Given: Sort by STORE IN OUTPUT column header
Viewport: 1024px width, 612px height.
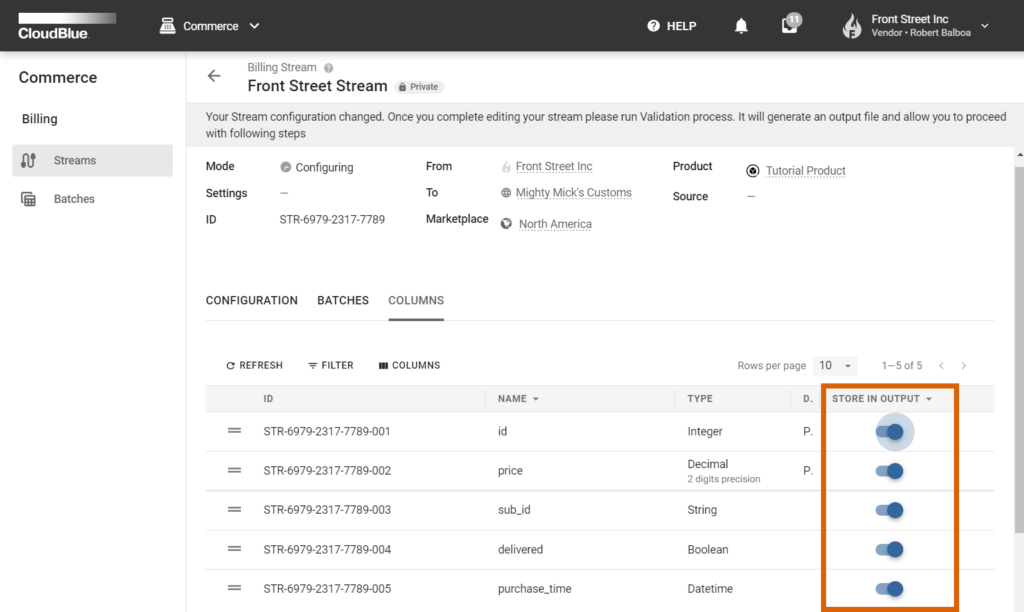Looking at the screenshot, I should click(x=882, y=398).
